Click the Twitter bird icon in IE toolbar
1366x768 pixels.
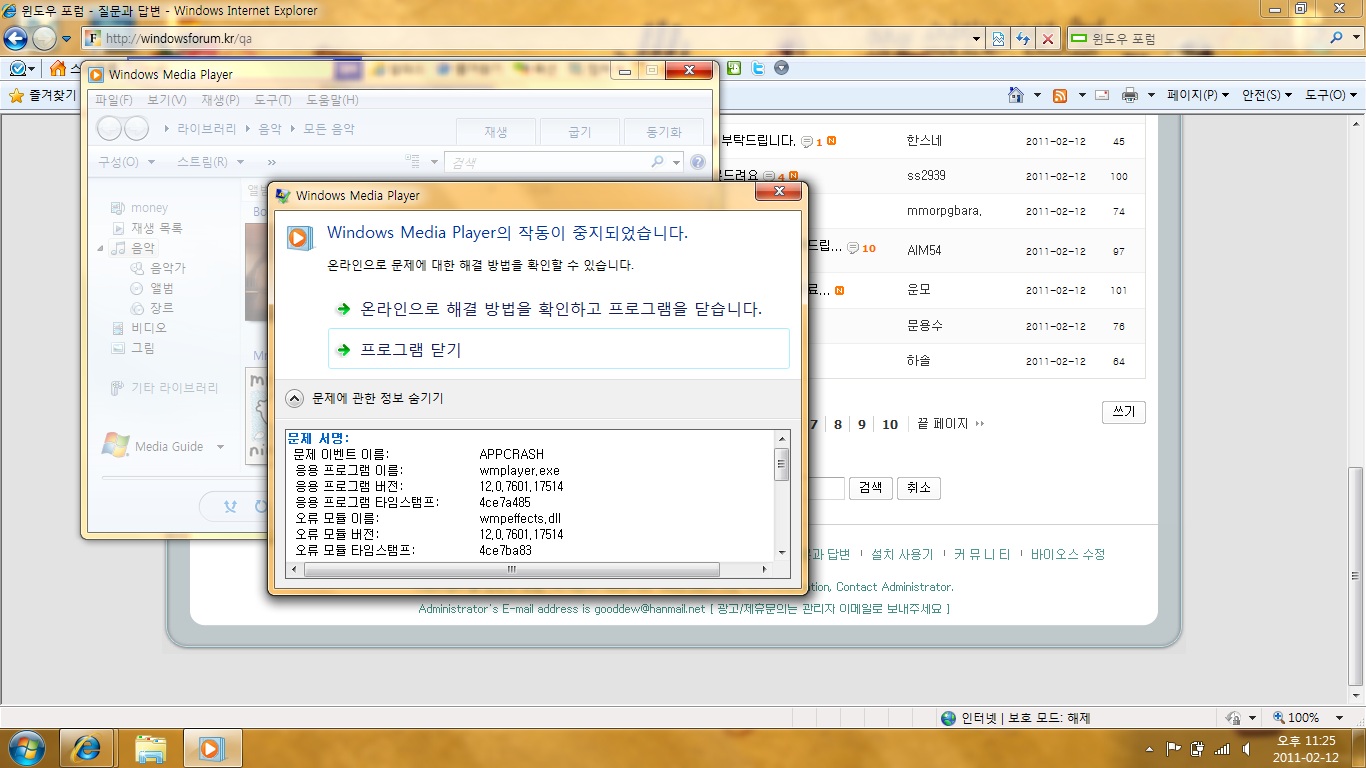point(758,68)
